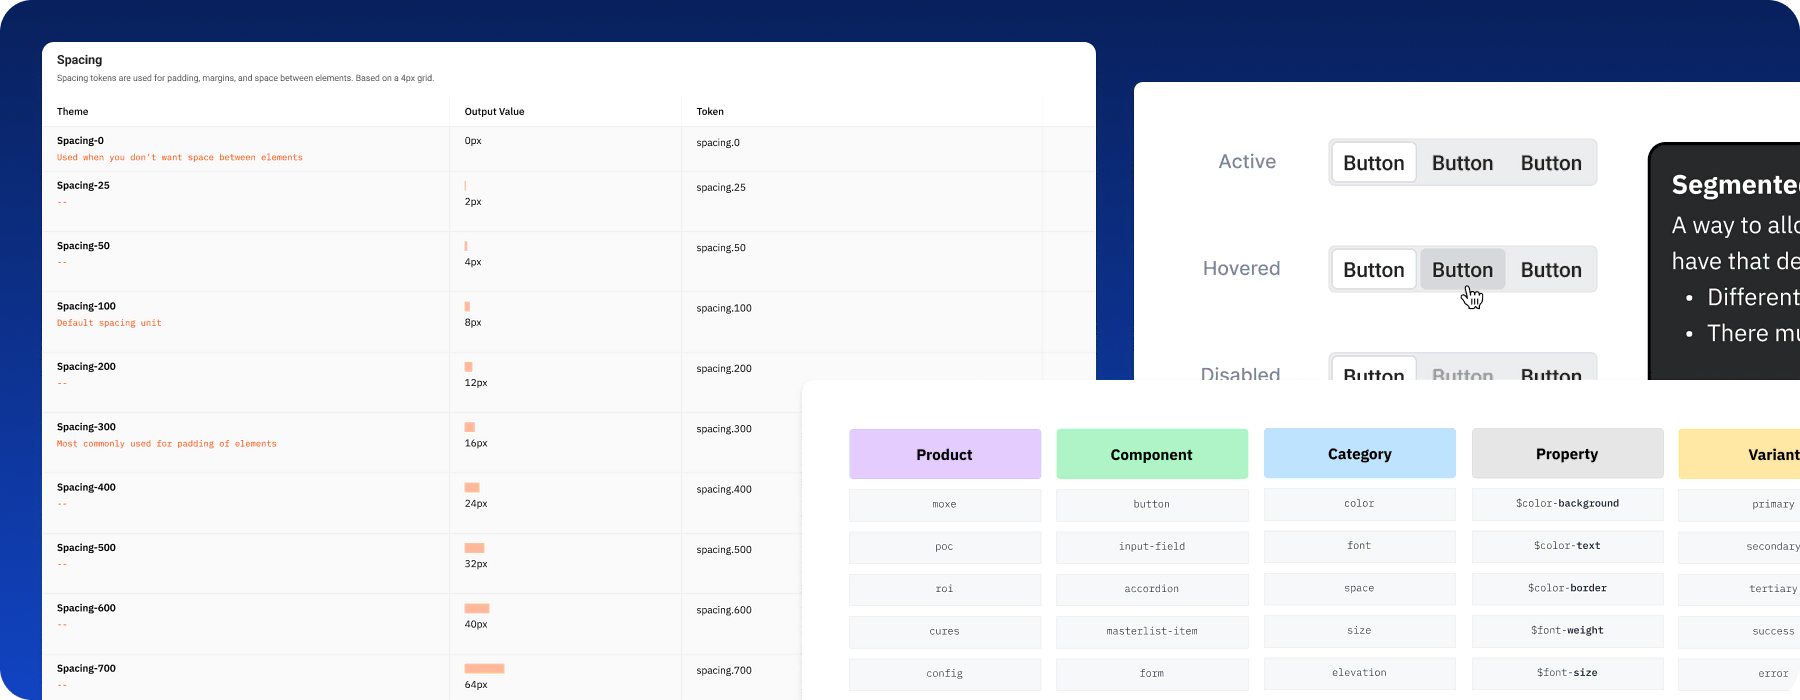Viewport: 1800px width, 700px height.
Task: Click the spacing.200 token value
Action: 724,369
